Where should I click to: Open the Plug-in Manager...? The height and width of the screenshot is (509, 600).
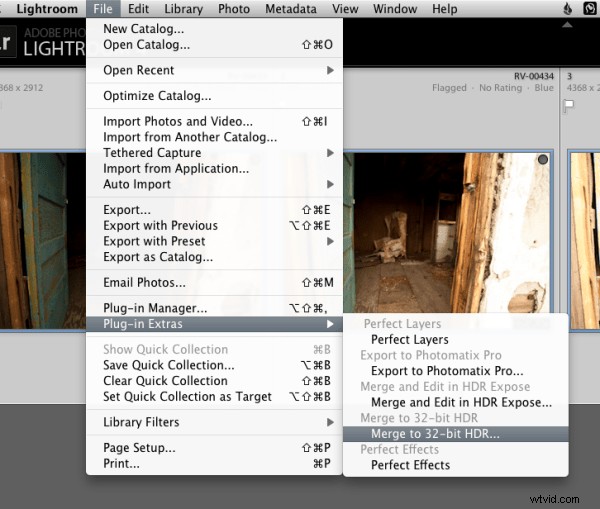click(214, 308)
